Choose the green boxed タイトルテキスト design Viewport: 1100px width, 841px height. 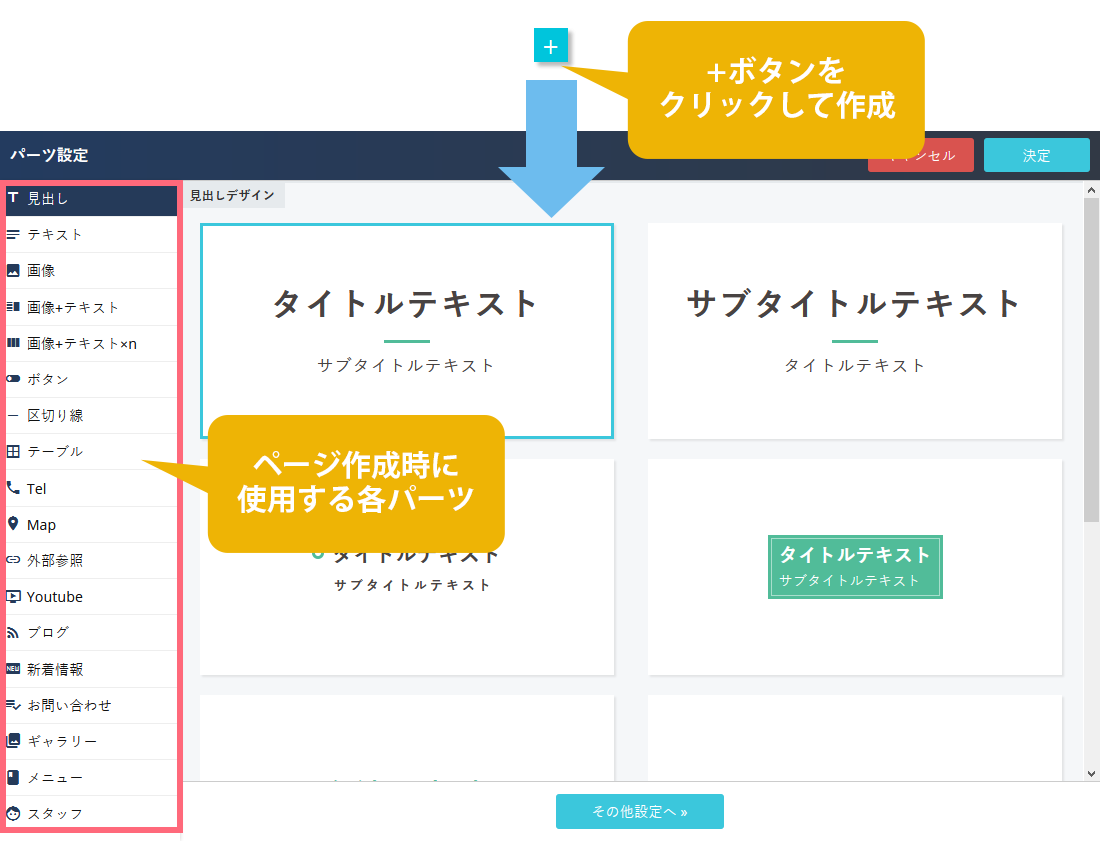point(854,567)
